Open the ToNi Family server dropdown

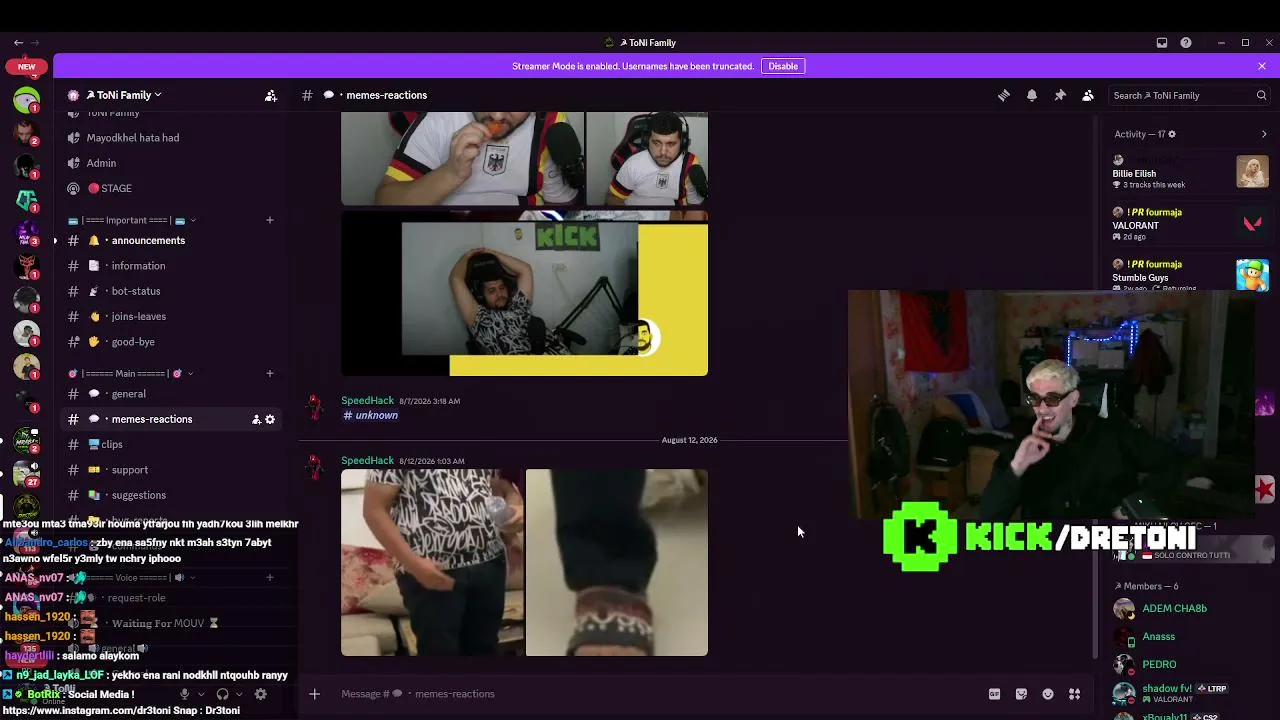124,95
